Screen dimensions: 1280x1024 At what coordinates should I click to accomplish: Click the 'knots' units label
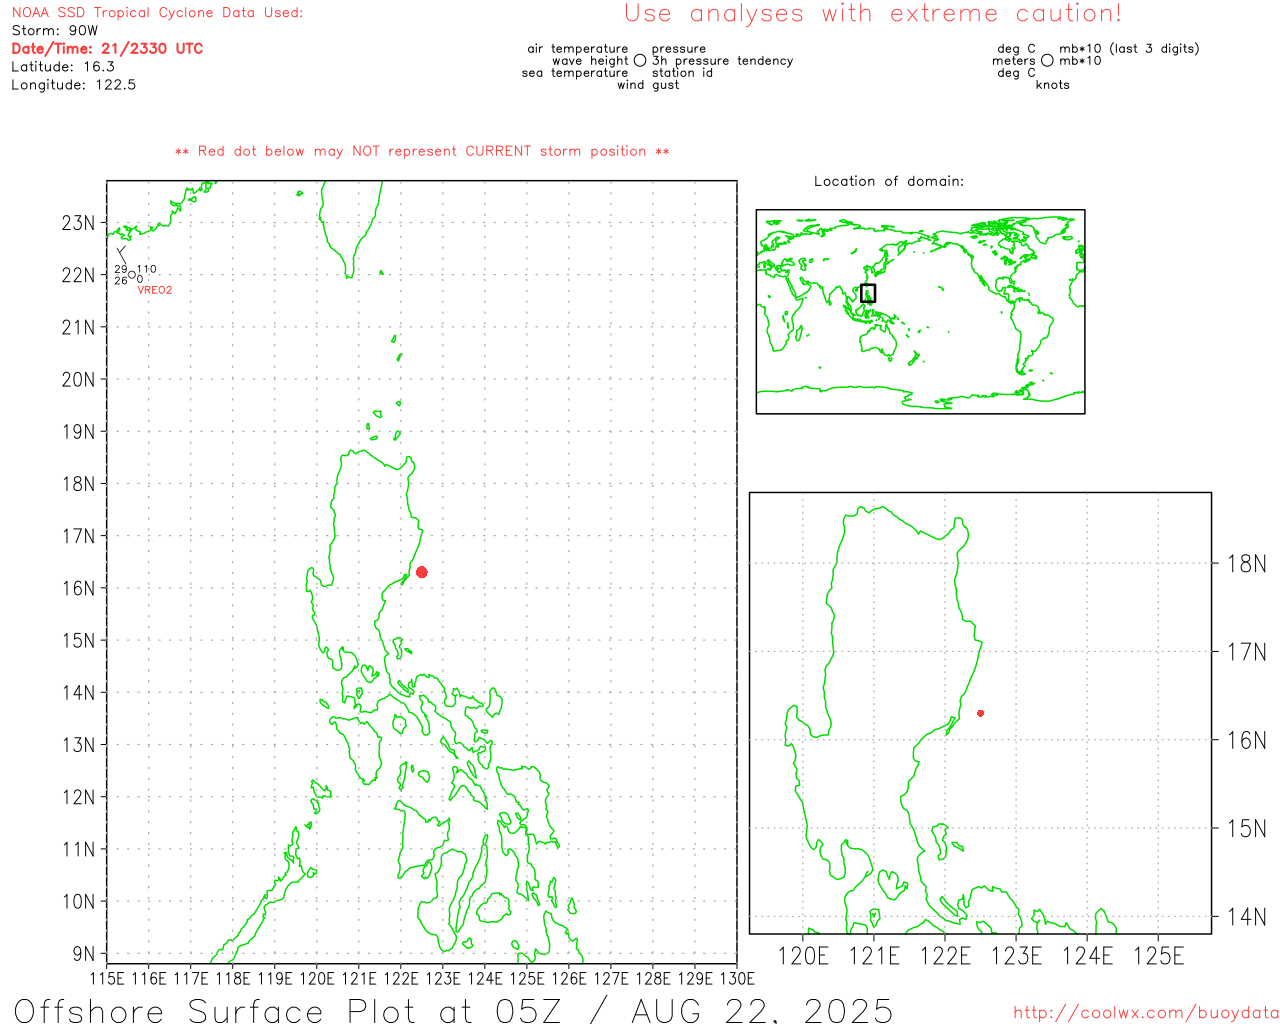[x=1053, y=85]
